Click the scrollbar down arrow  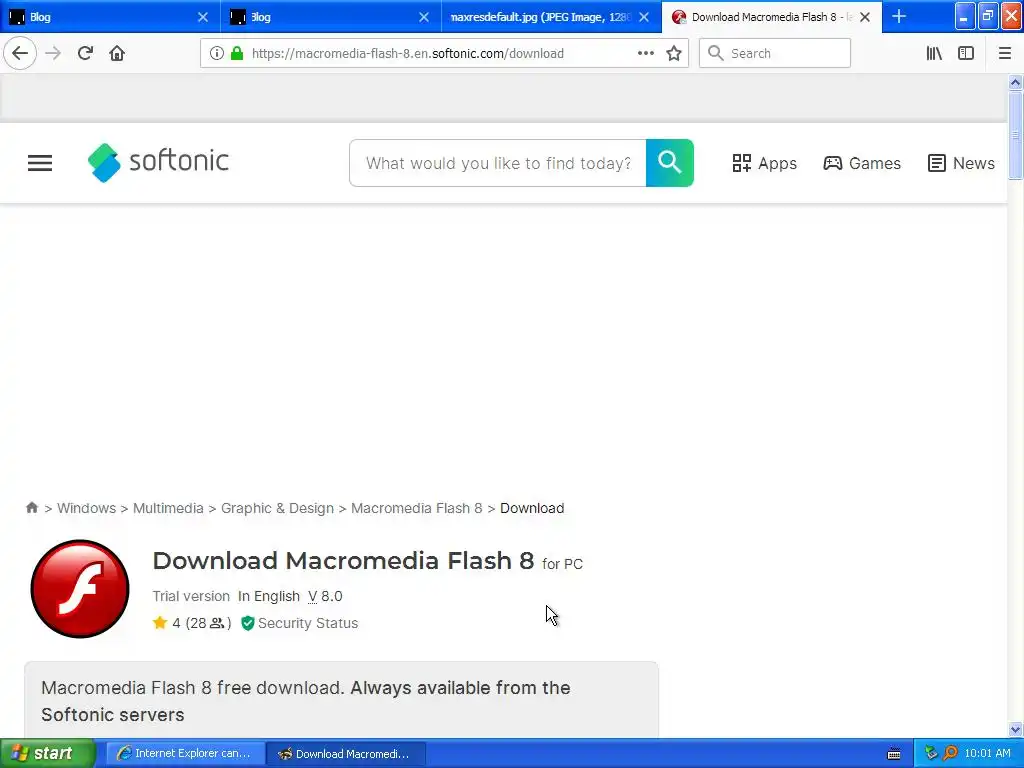coord(1015,729)
